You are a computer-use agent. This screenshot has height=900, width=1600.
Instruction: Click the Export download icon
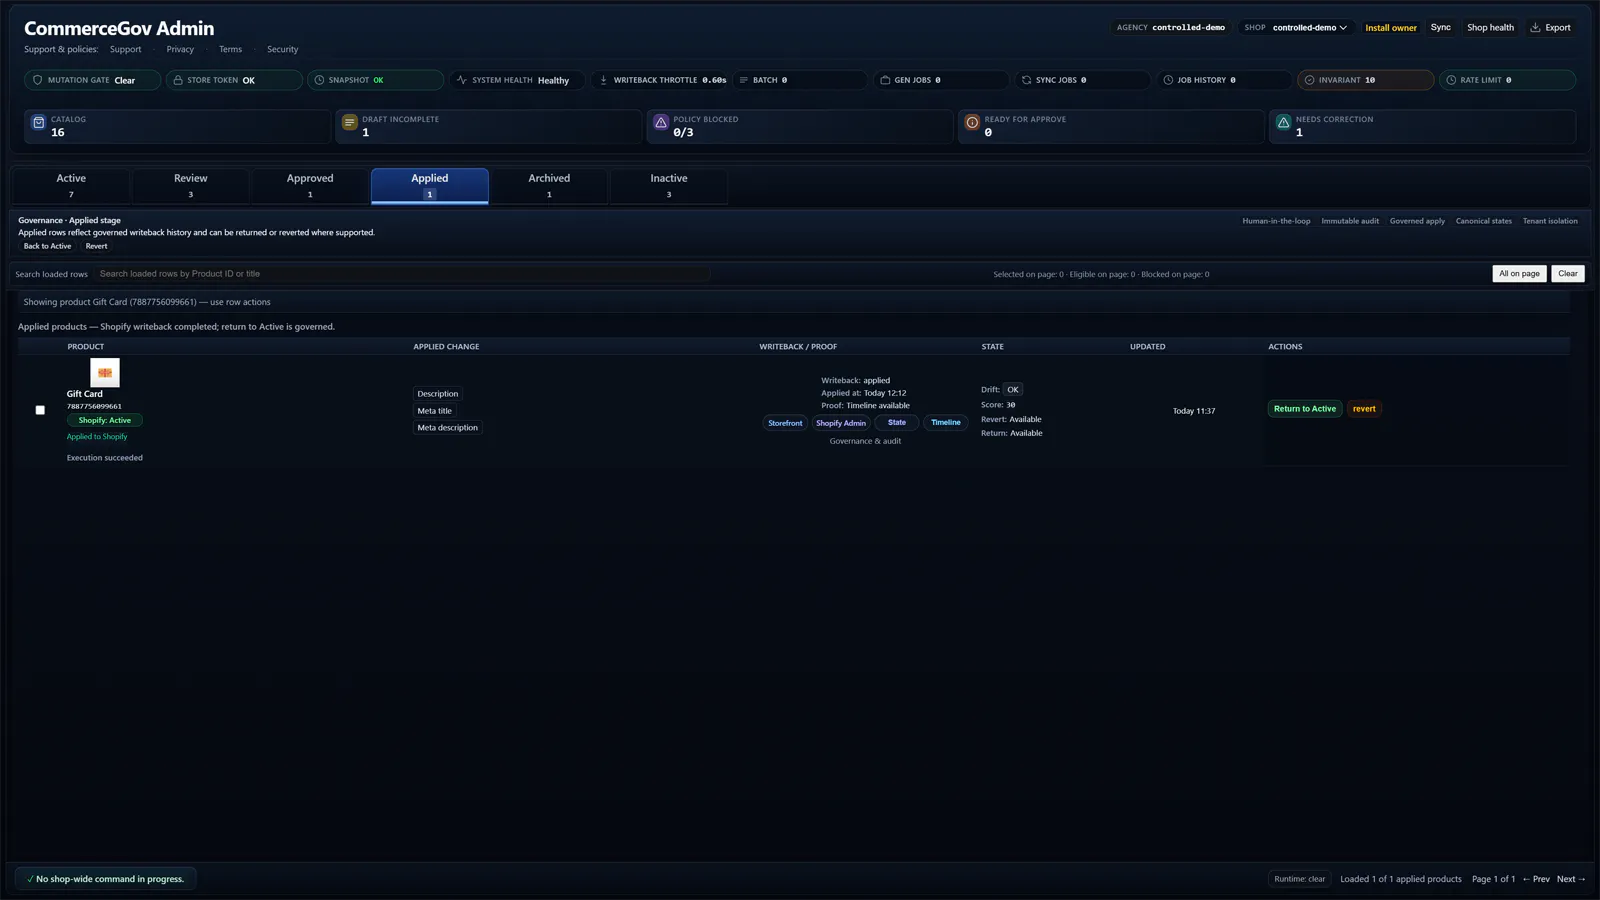tap(1535, 27)
